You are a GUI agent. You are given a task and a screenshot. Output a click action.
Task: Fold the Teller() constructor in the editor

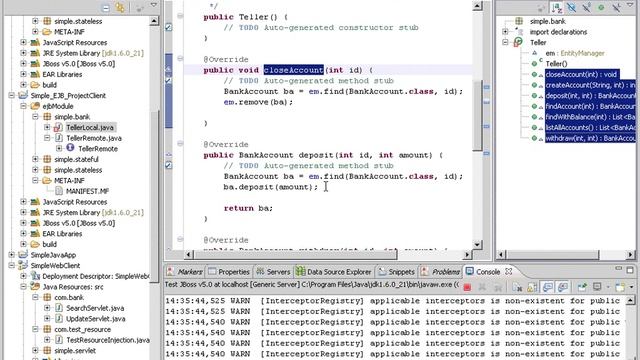click(180, 16)
